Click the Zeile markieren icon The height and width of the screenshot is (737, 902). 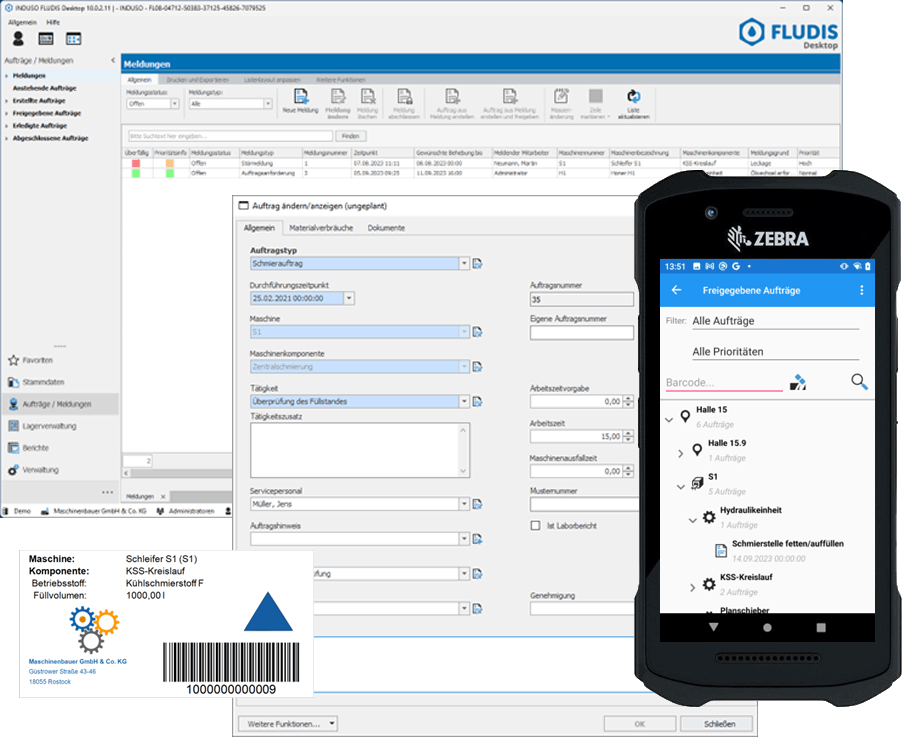coord(595,104)
